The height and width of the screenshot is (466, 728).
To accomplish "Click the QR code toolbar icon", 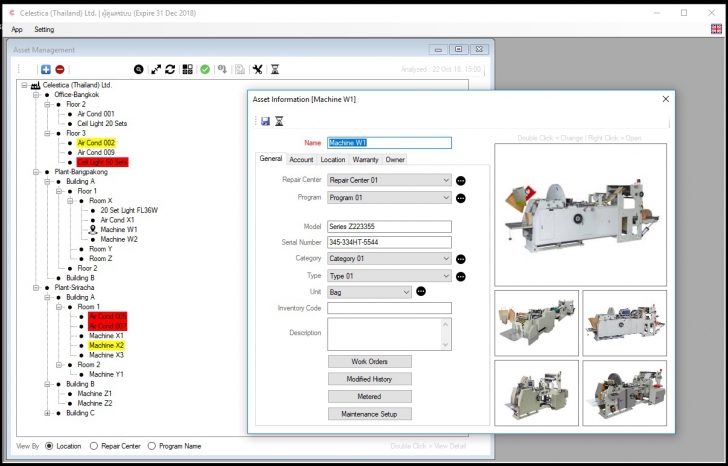I will (x=188, y=69).
